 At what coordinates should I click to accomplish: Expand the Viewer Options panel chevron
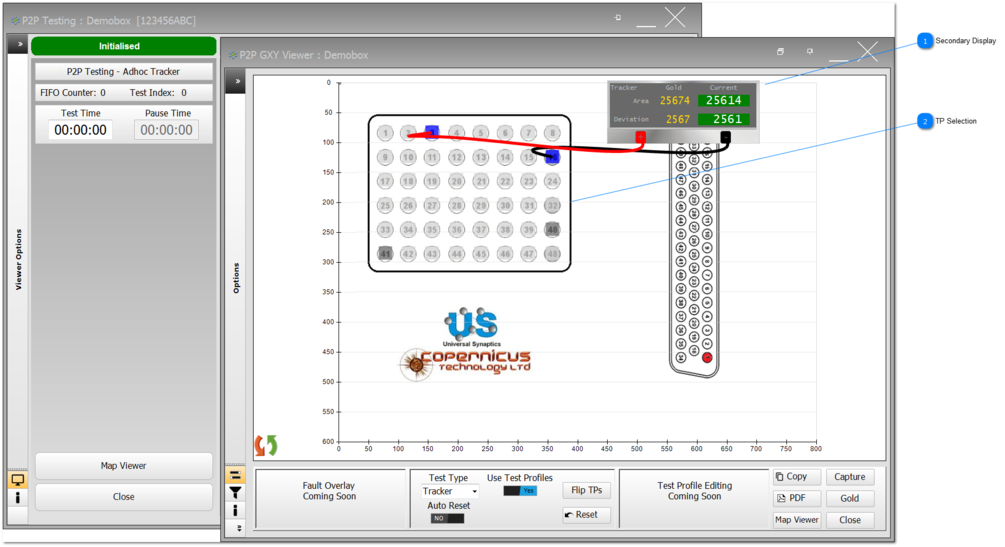pyautogui.click(x=17, y=45)
